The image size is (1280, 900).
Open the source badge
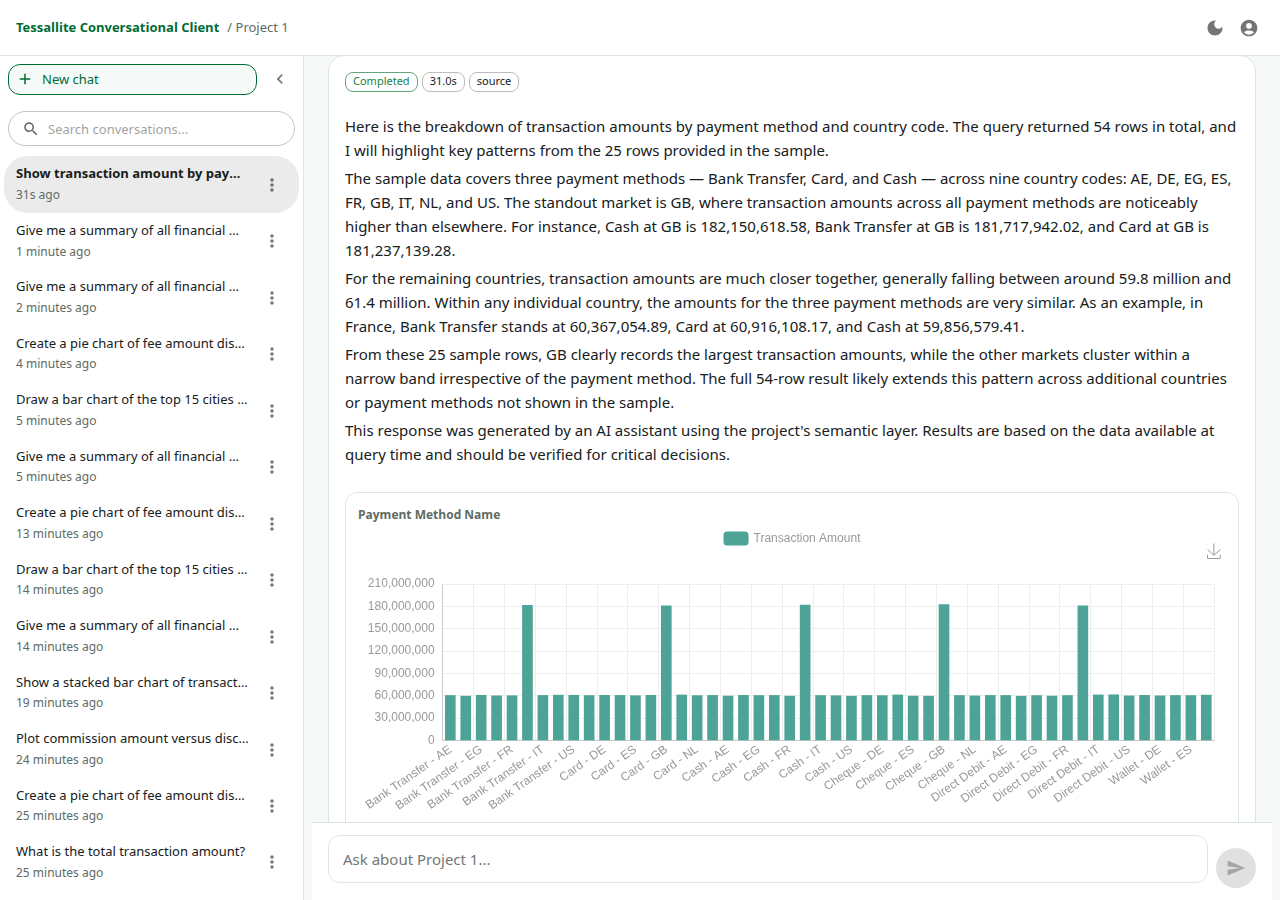[x=494, y=82]
